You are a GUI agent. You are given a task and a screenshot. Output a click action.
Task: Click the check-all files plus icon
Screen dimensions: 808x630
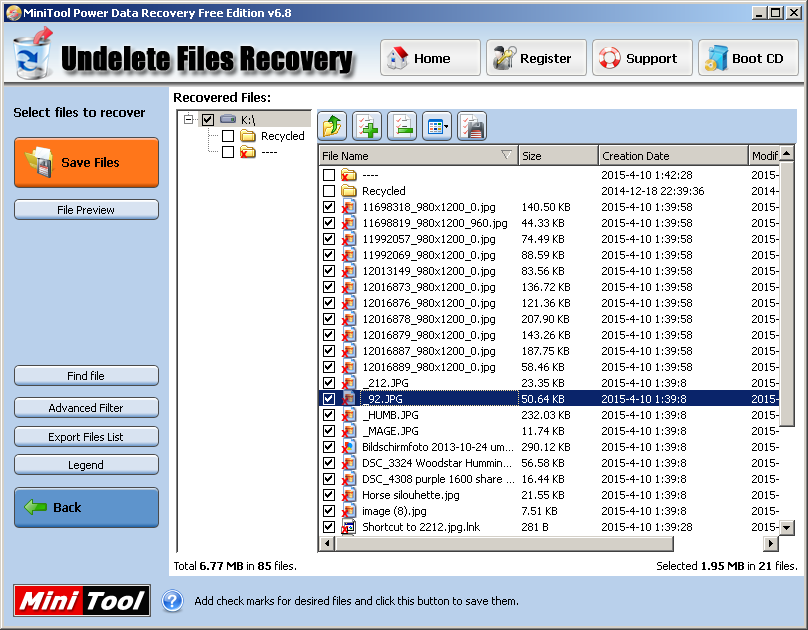(x=367, y=126)
